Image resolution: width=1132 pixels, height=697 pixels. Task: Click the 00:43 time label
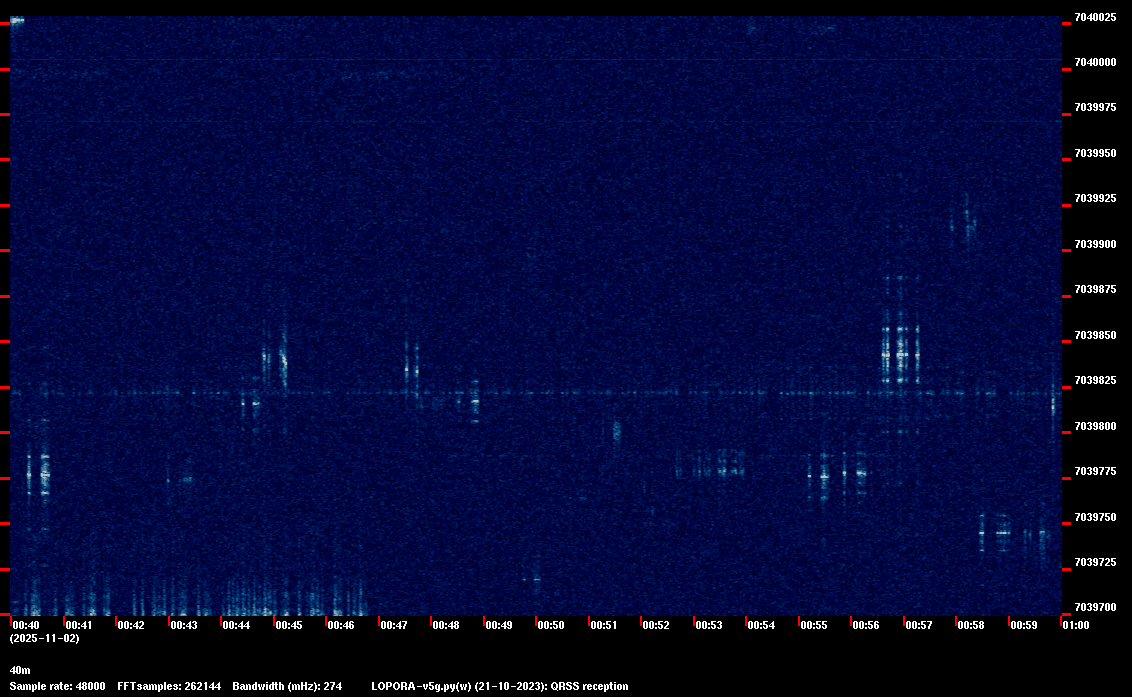click(183, 625)
